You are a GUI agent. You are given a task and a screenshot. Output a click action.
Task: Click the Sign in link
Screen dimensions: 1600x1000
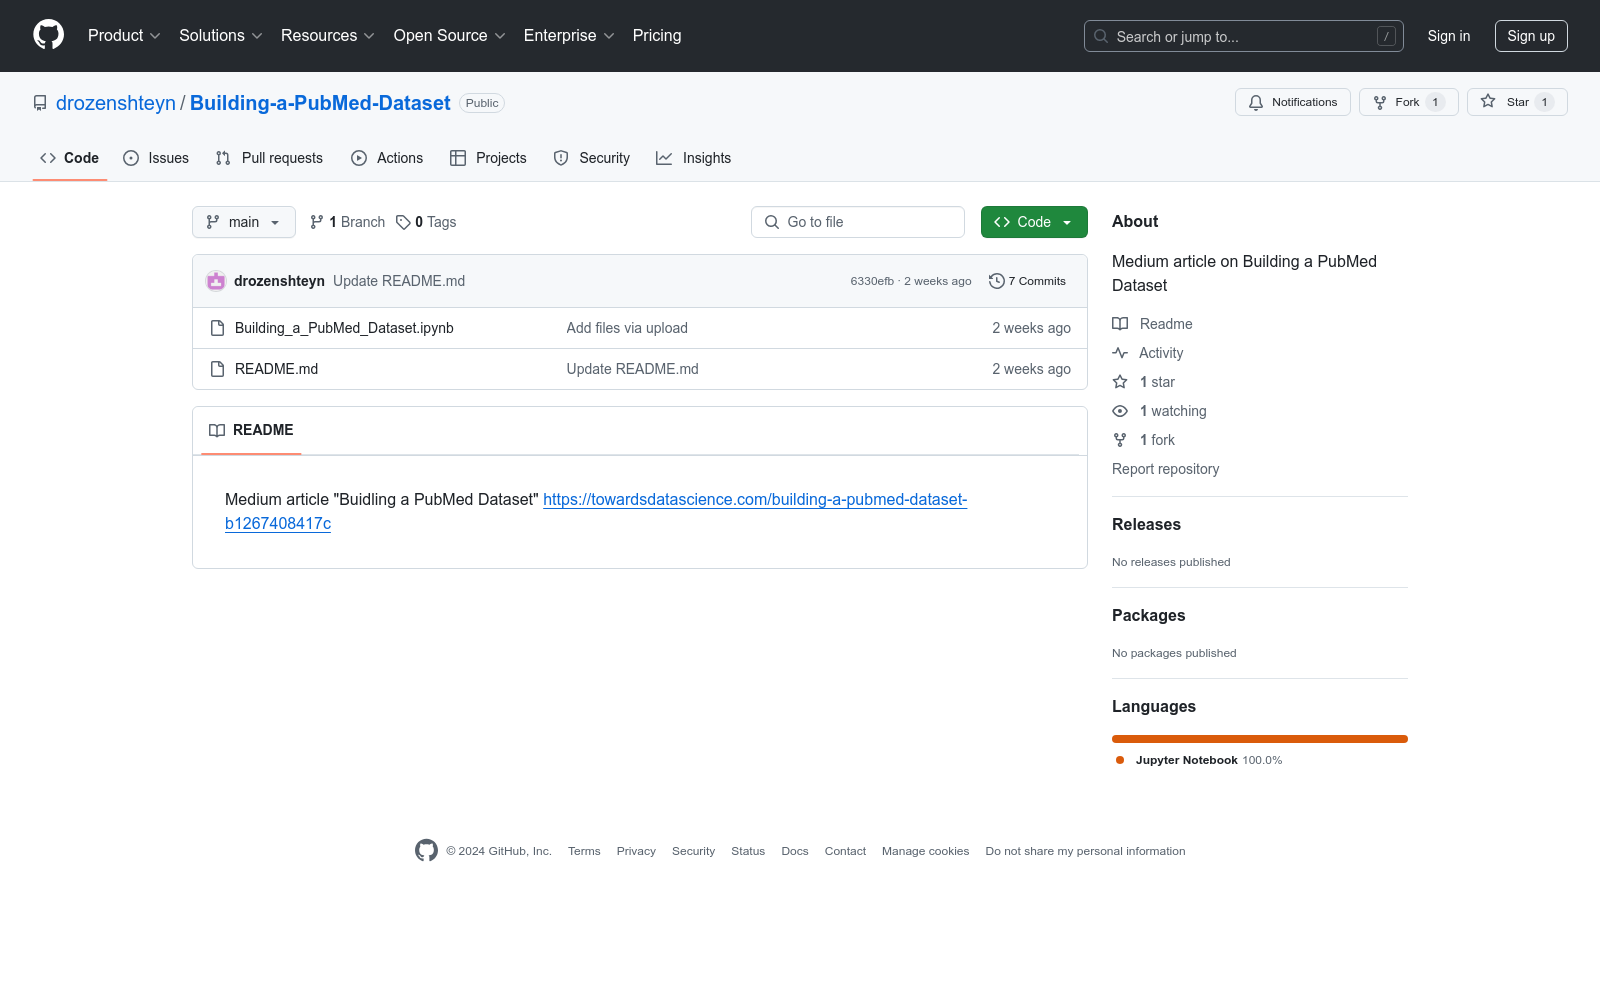tap(1449, 36)
